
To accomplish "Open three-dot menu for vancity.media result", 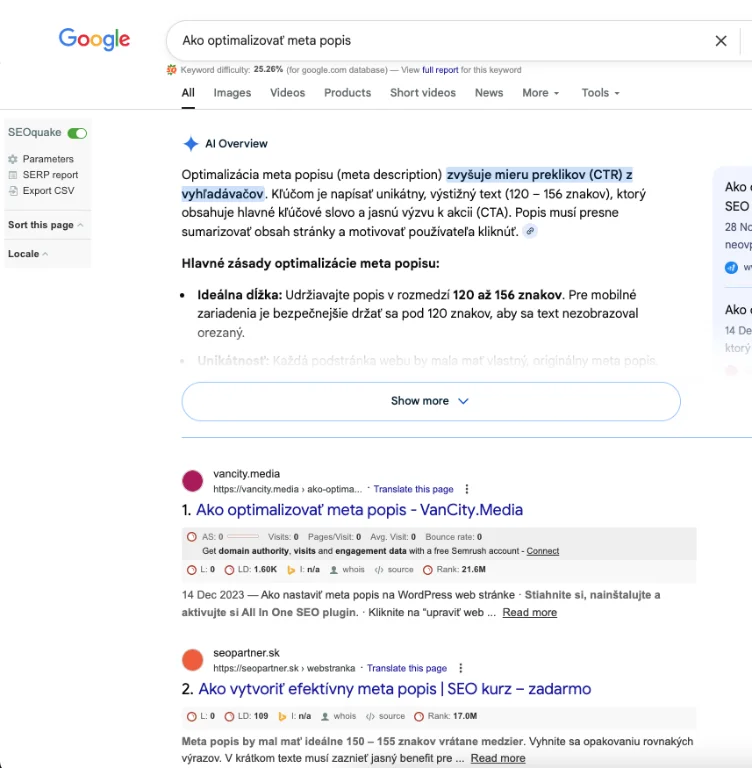I will click(467, 489).
